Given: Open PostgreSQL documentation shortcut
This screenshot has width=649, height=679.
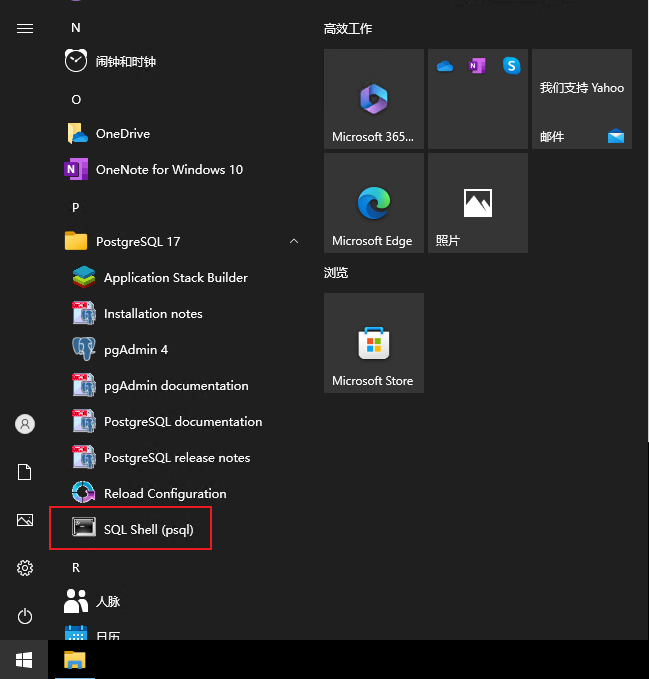Looking at the screenshot, I should point(182,421).
